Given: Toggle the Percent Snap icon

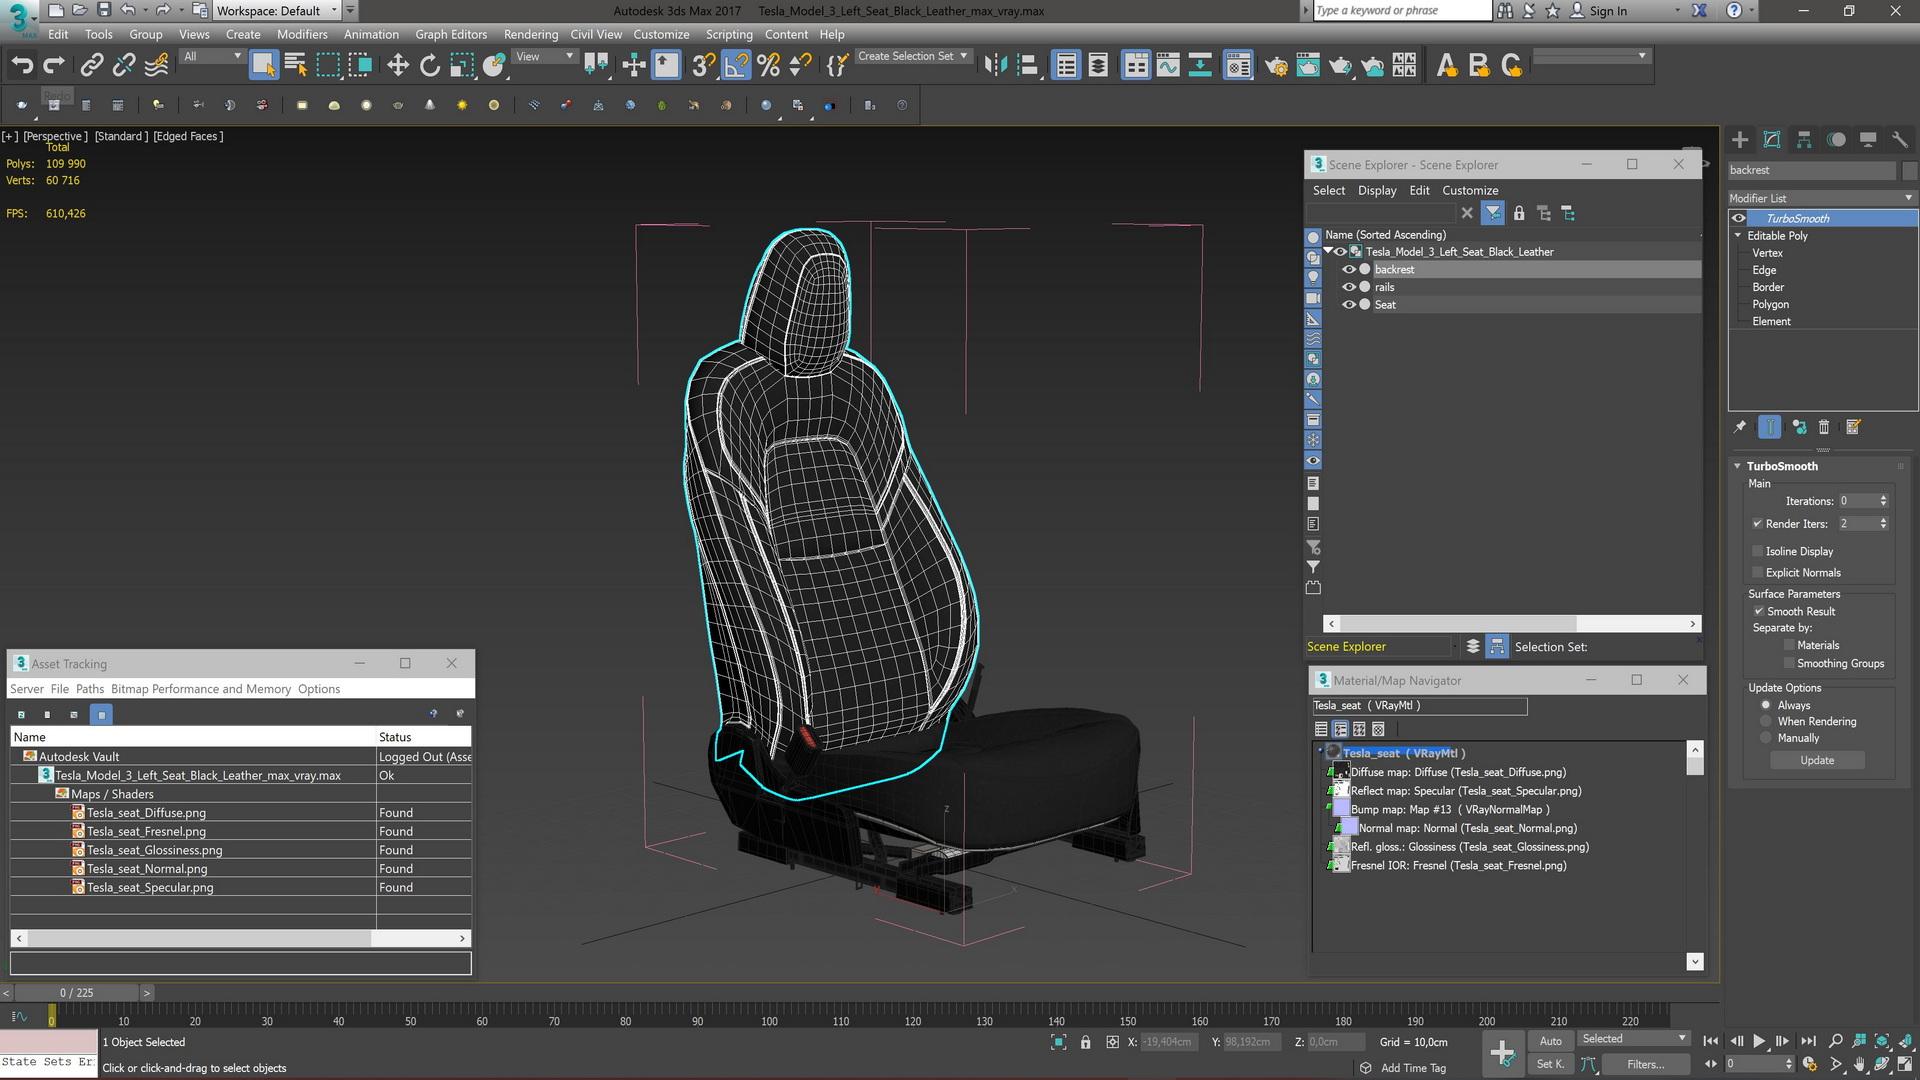Looking at the screenshot, I should [768, 66].
